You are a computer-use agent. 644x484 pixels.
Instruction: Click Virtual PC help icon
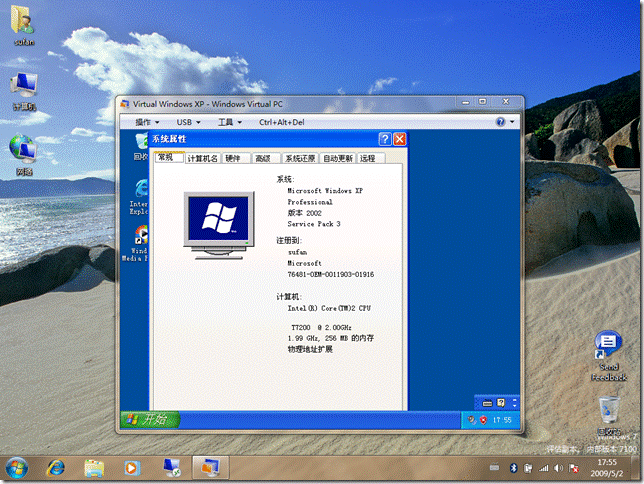coord(500,122)
